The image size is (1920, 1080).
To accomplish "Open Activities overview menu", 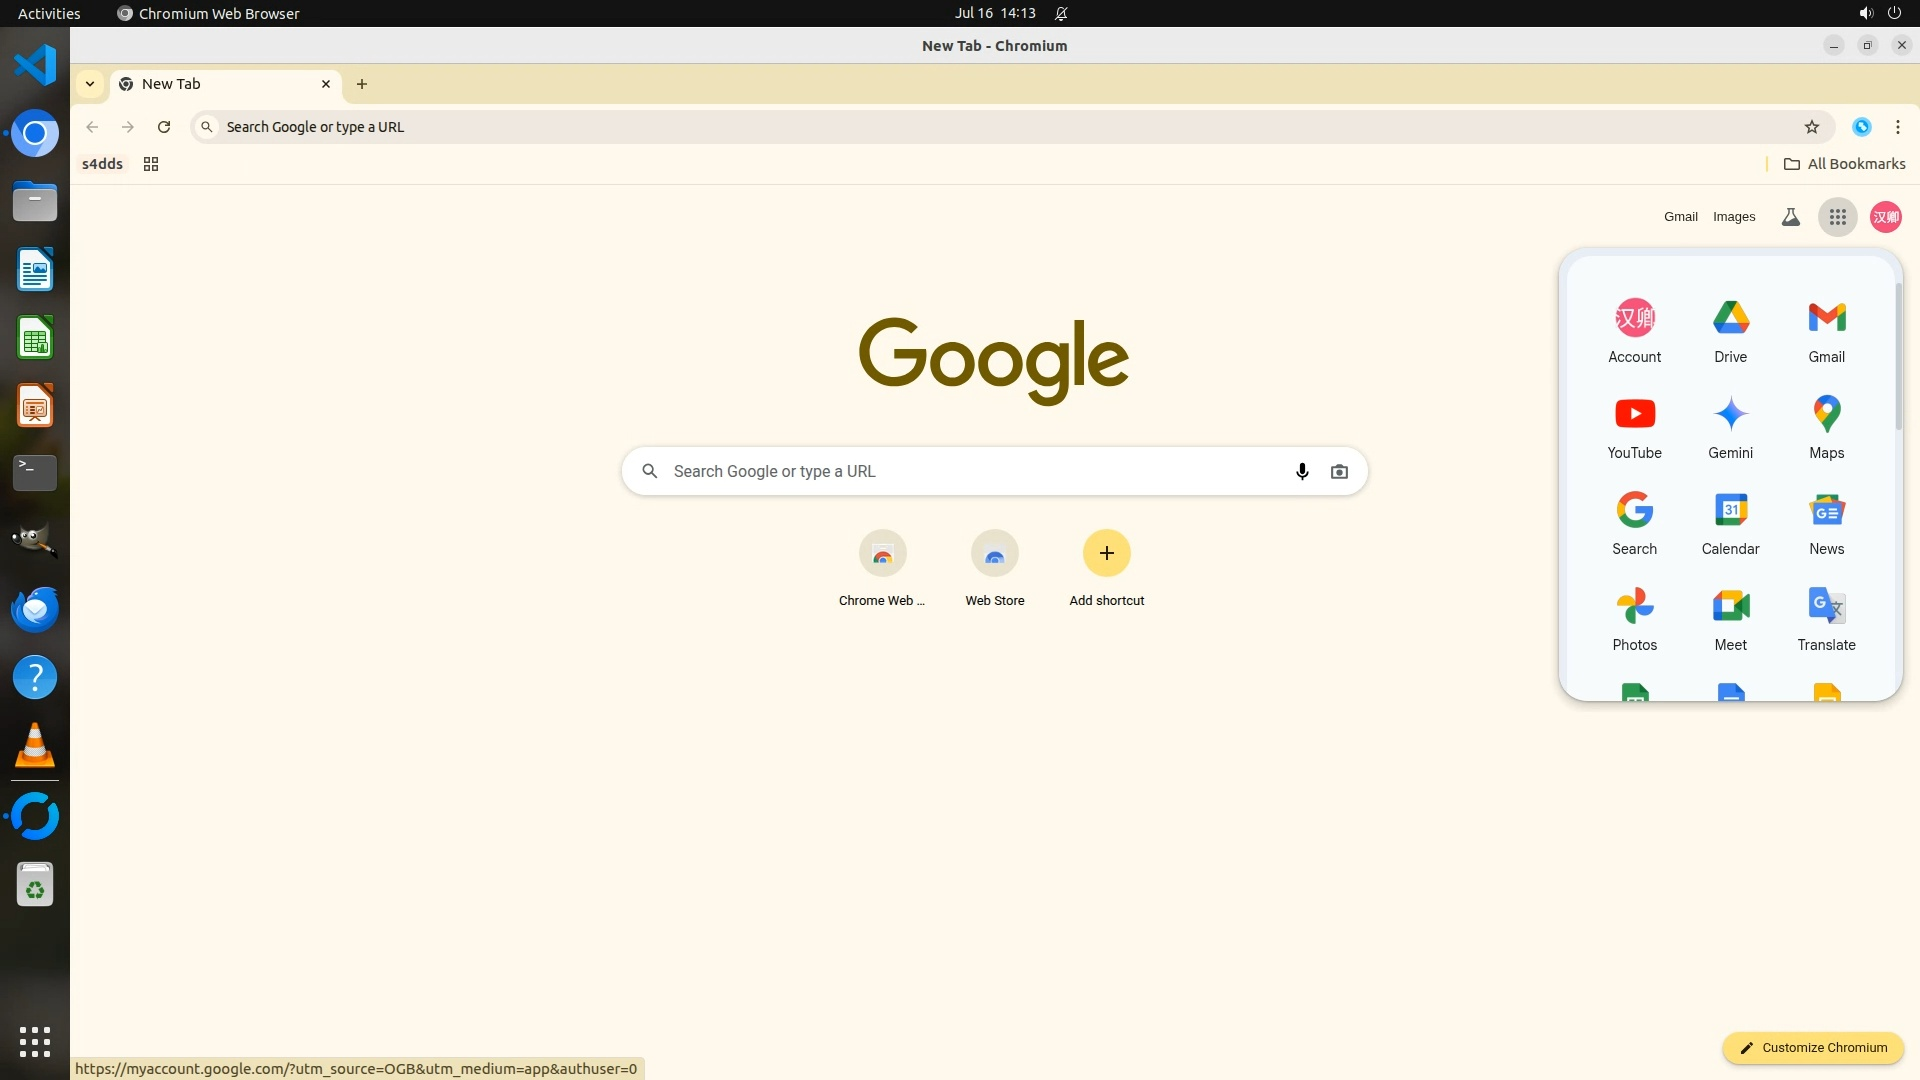I will point(49,14).
